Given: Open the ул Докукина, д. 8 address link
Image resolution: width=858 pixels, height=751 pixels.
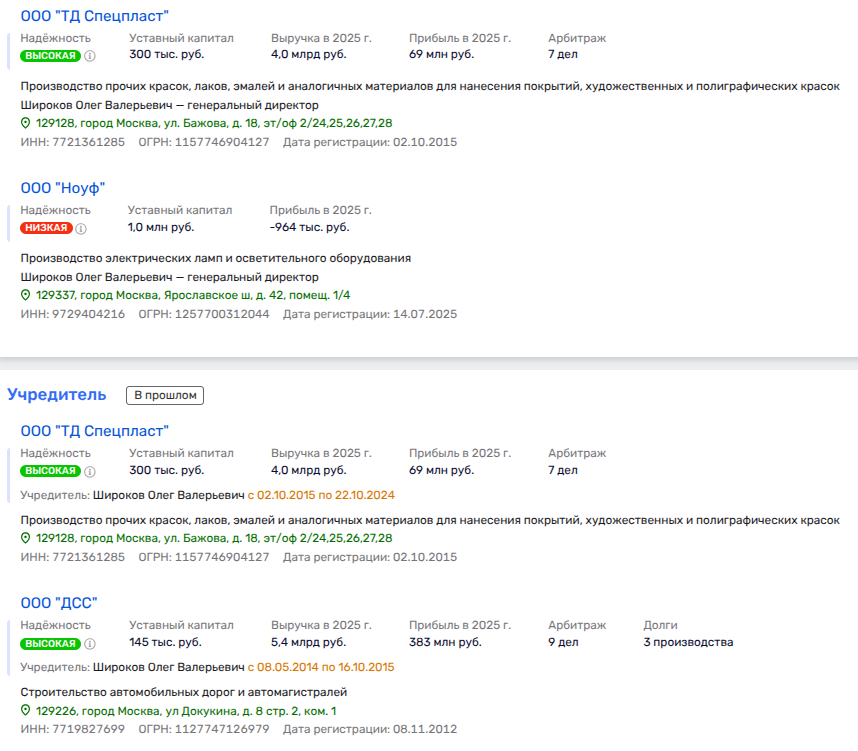Looking at the screenshot, I should point(186,711).
